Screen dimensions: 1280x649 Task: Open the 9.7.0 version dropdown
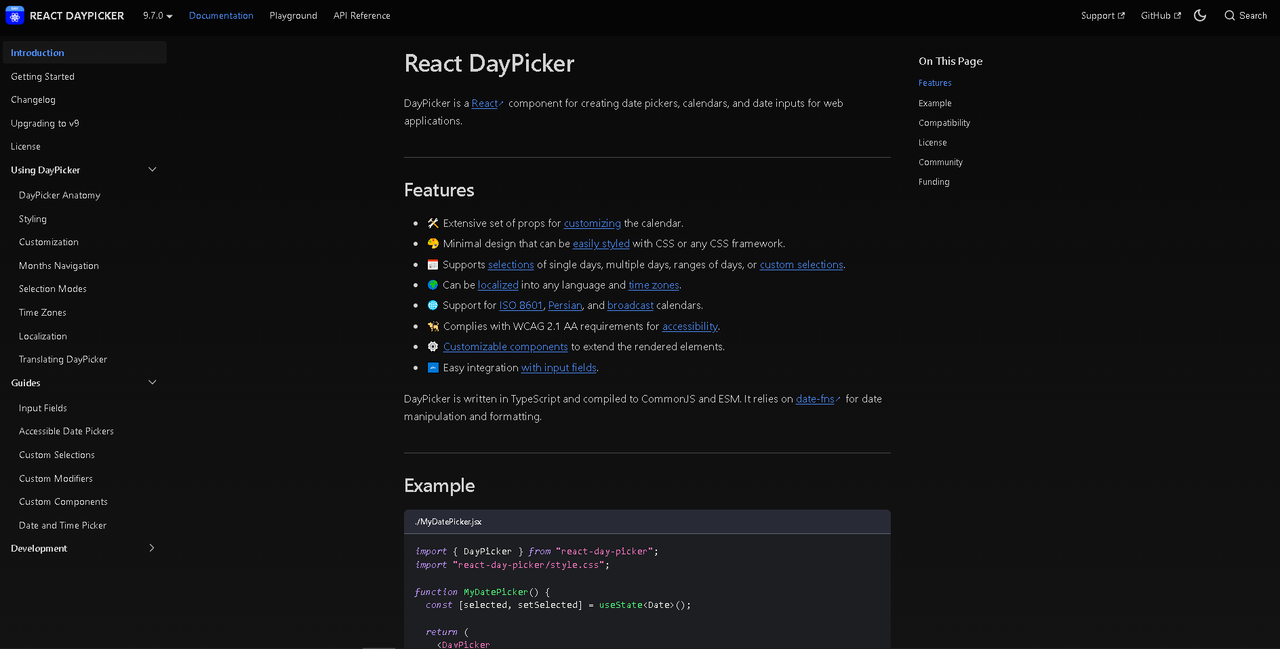(x=157, y=16)
